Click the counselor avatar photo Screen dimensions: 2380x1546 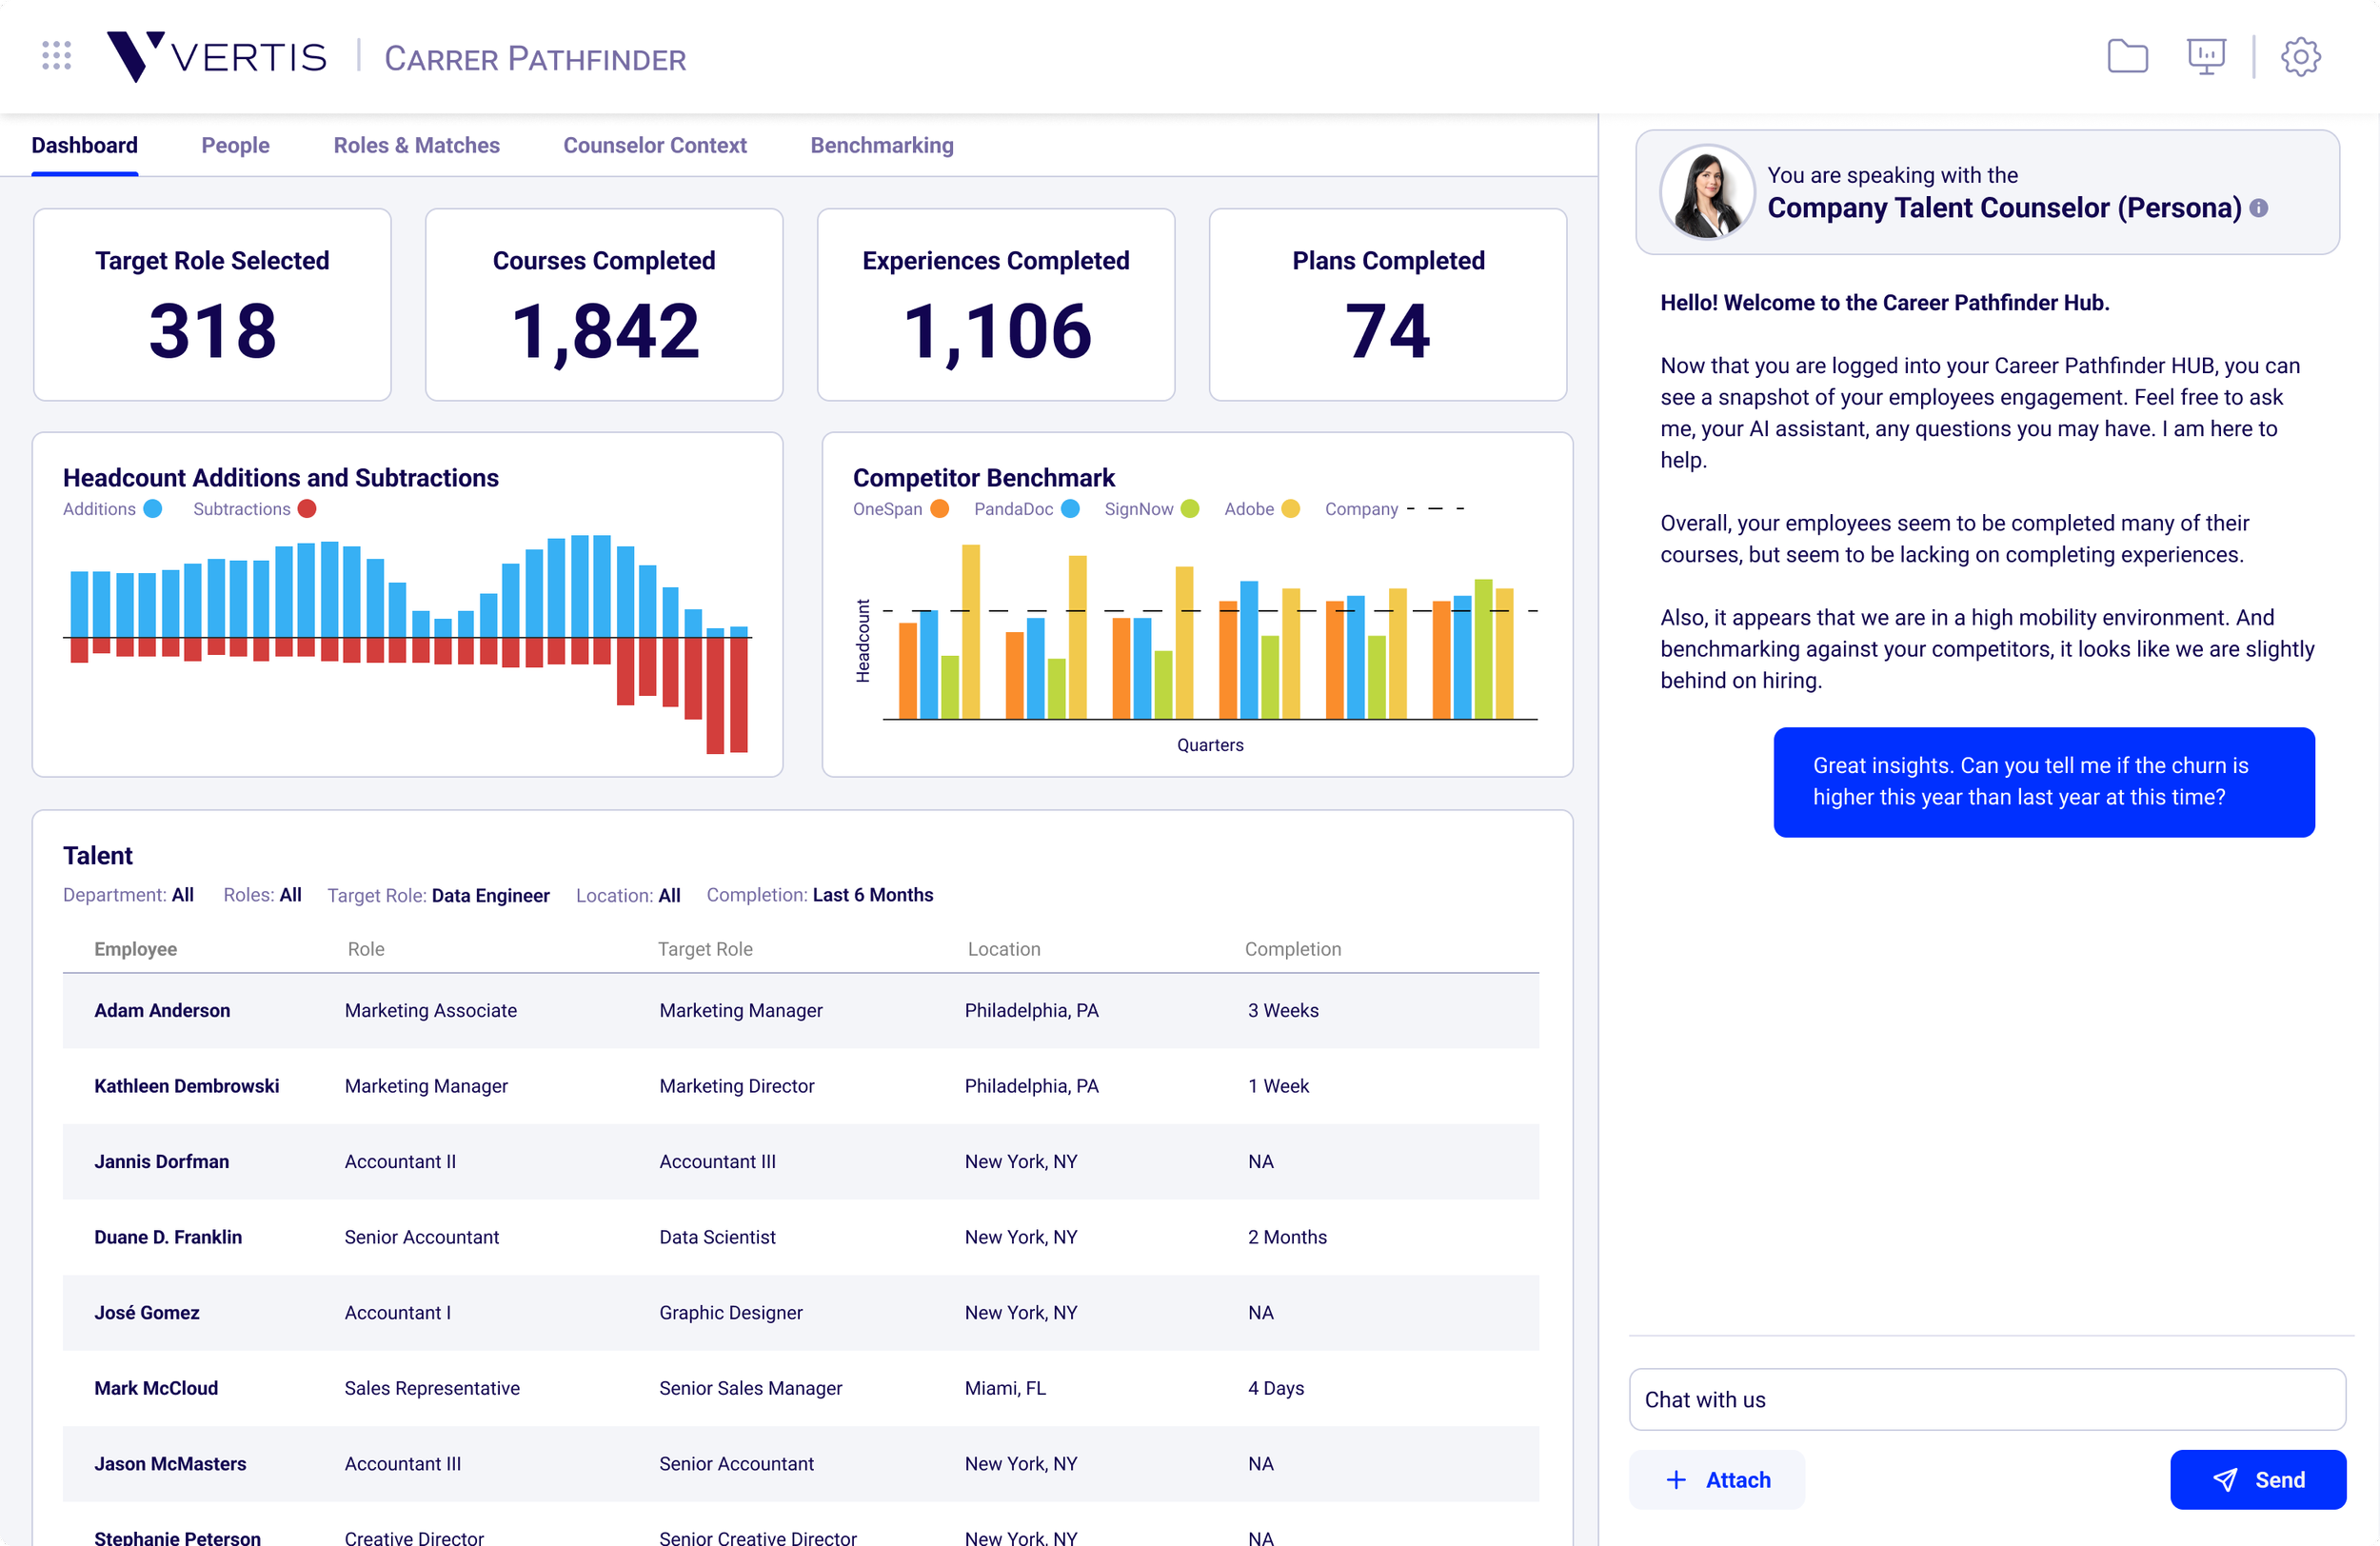pos(1707,192)
